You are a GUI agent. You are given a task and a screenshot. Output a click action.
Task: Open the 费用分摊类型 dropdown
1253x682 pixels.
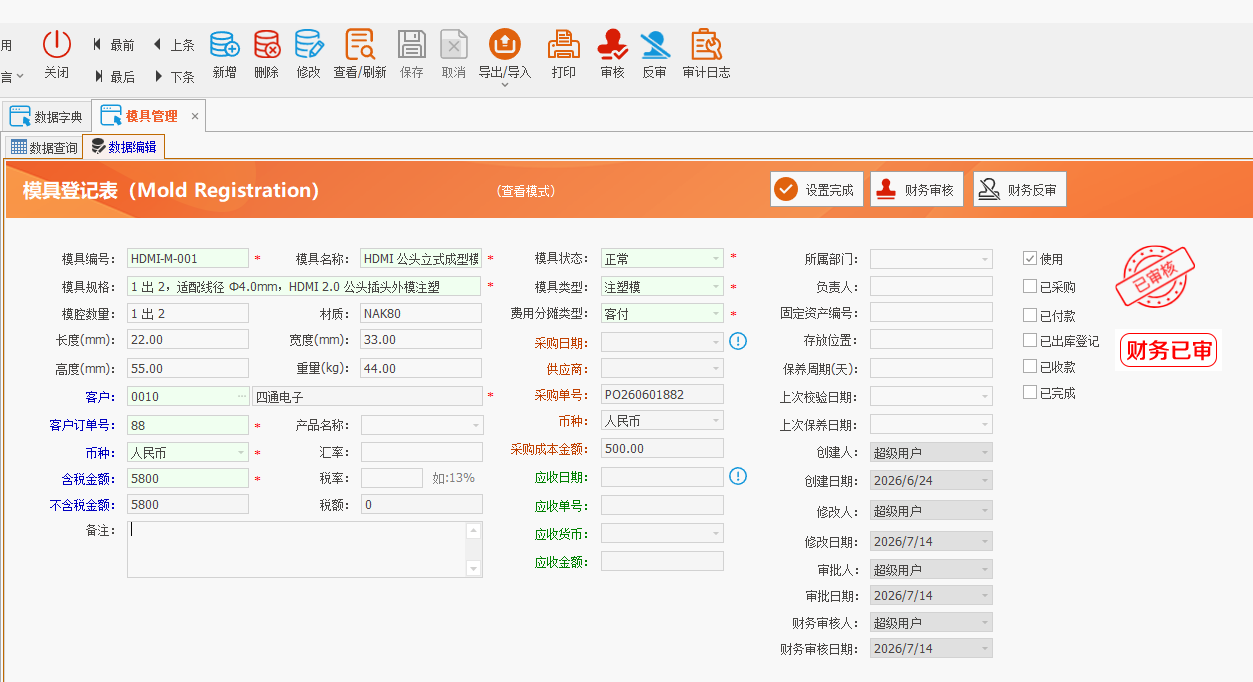716,314
